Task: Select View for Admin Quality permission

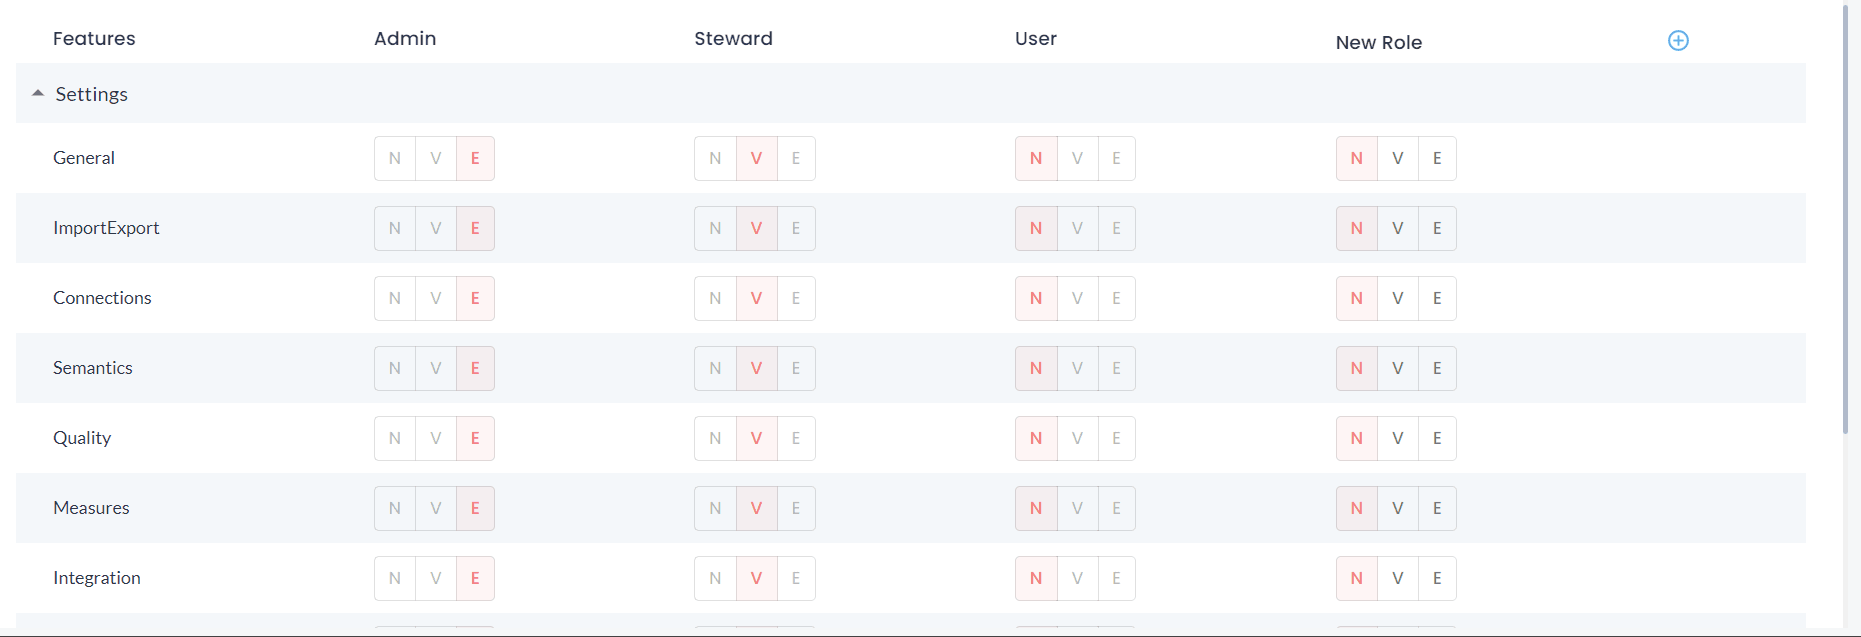Action: (x=436, y=438)
